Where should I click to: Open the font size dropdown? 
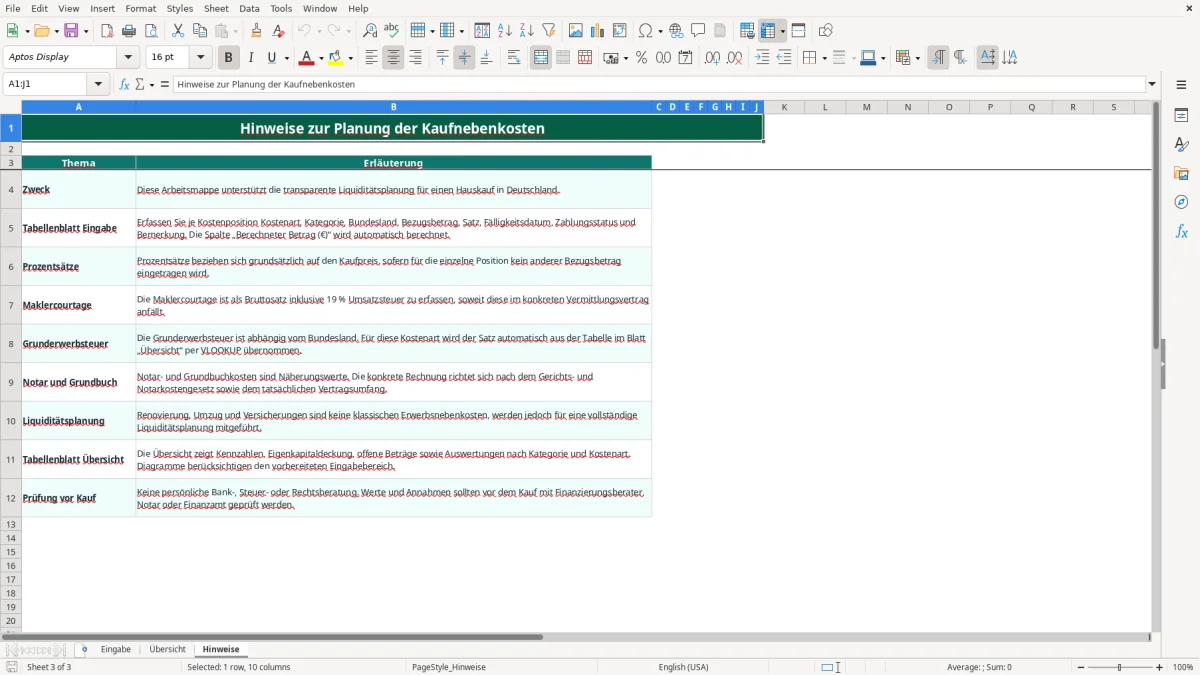click(x=201, y=57)
